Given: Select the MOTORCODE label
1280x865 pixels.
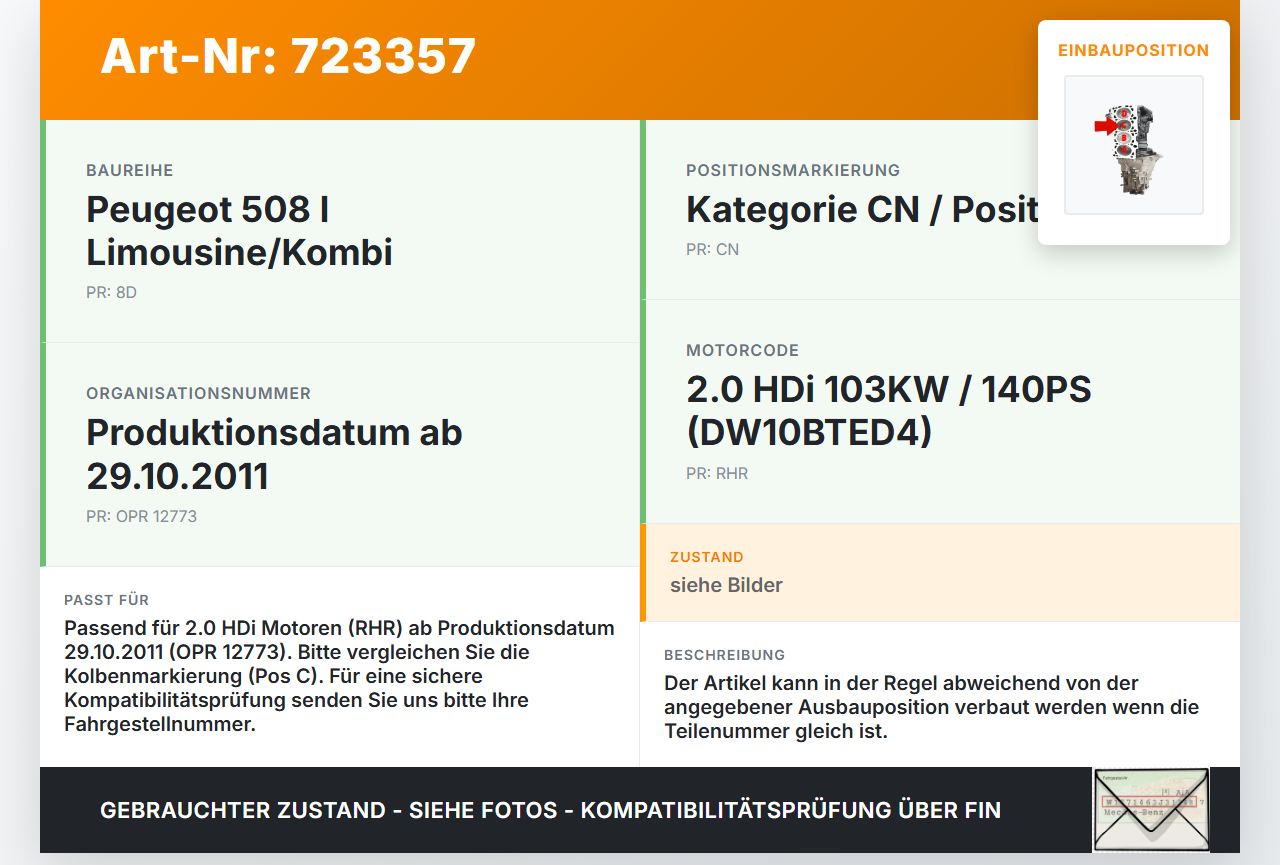Looking at the screenshot, I should tap(742, 351).
